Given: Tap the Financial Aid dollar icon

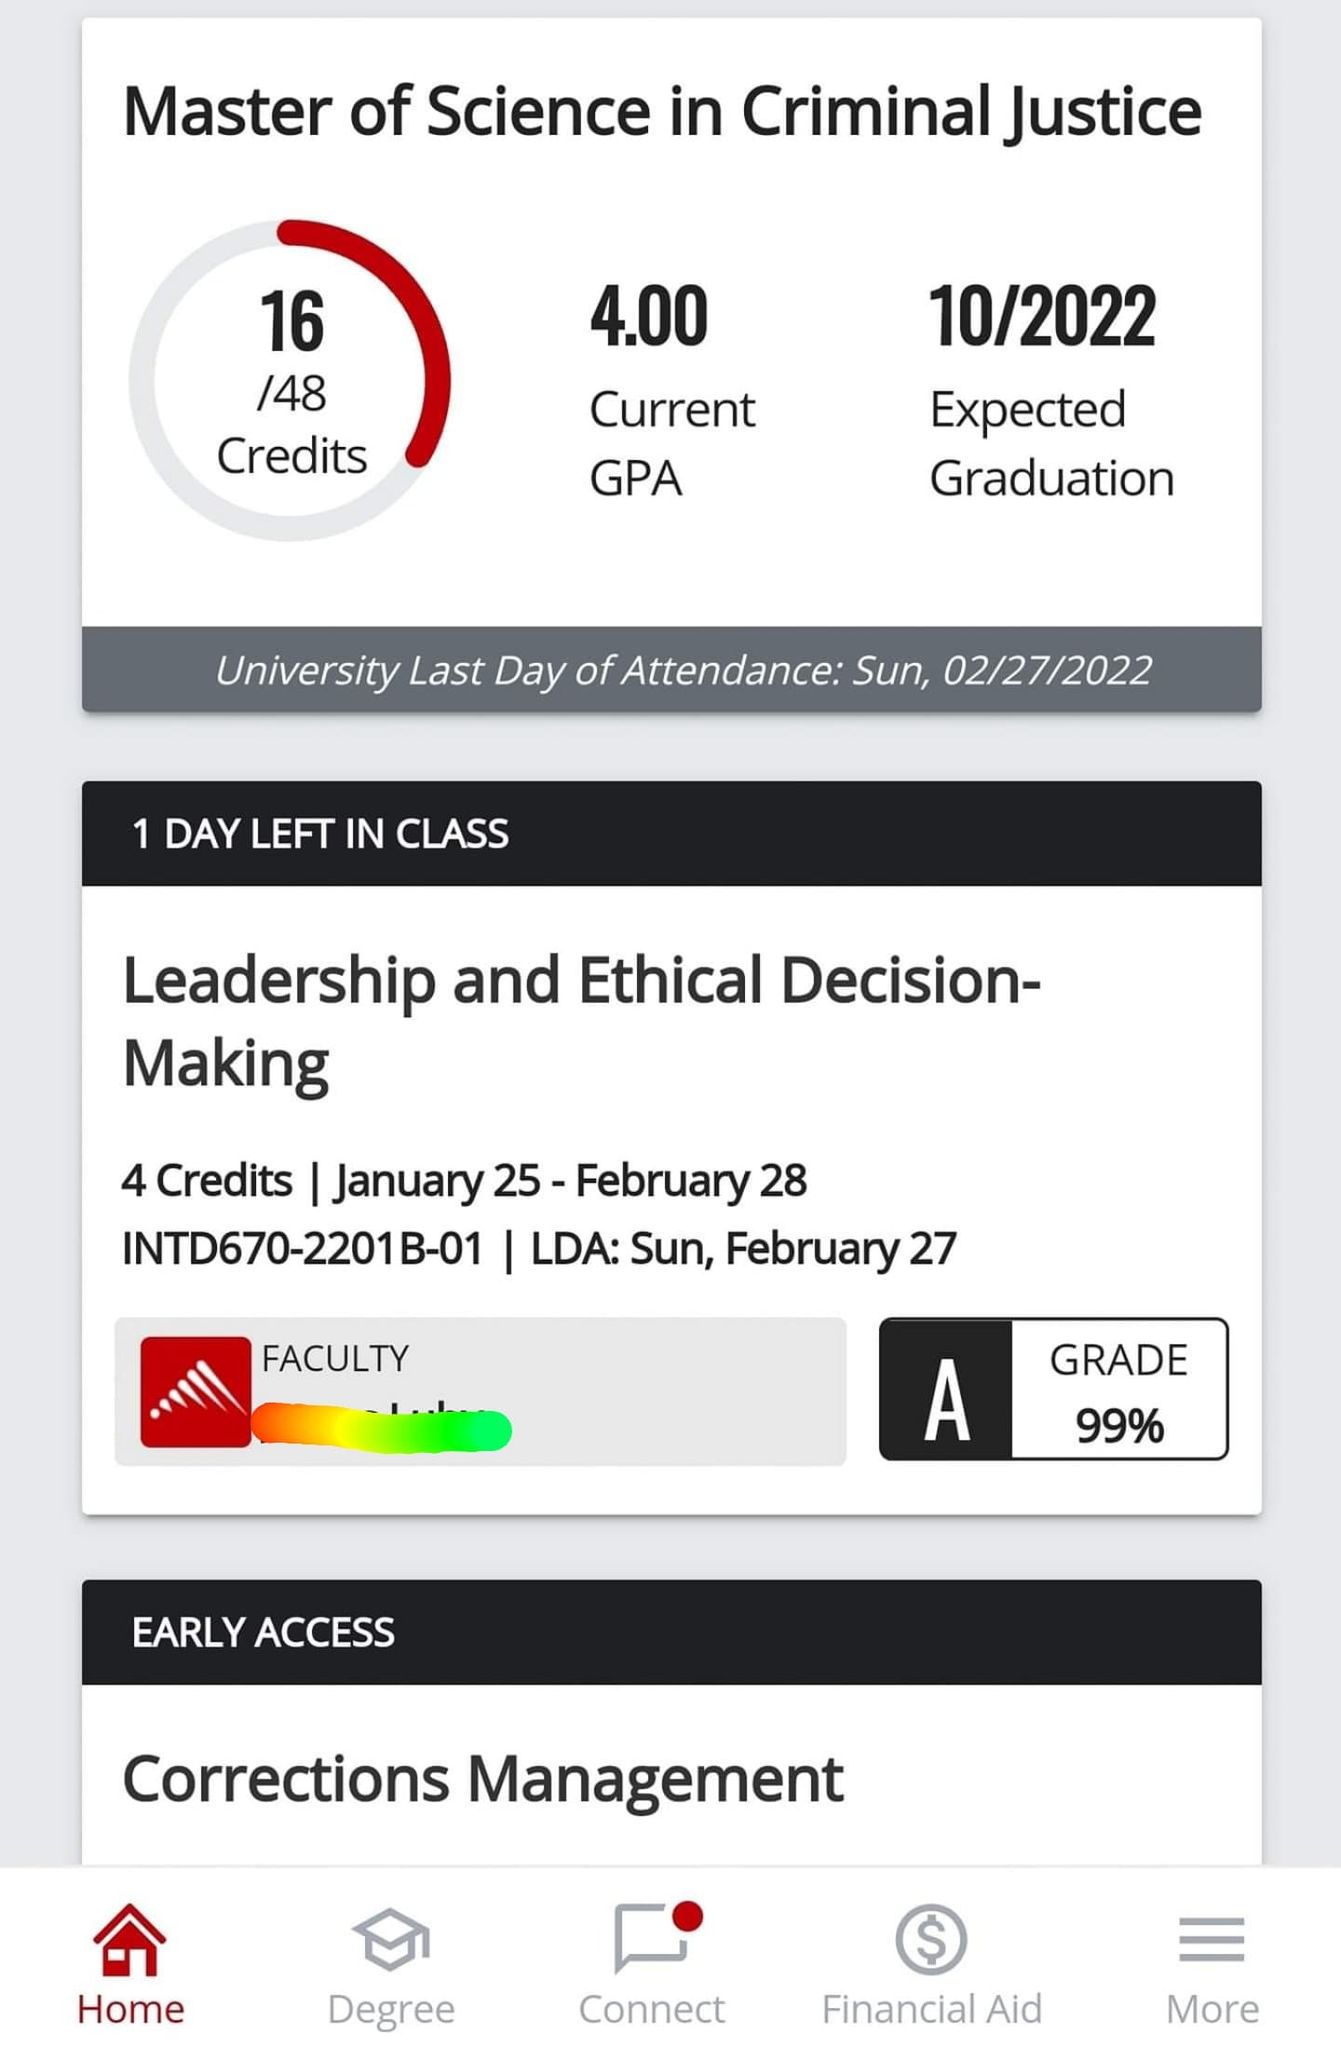Looking at the screenshot, I should pyautogui.click(x=931, y=1939).
